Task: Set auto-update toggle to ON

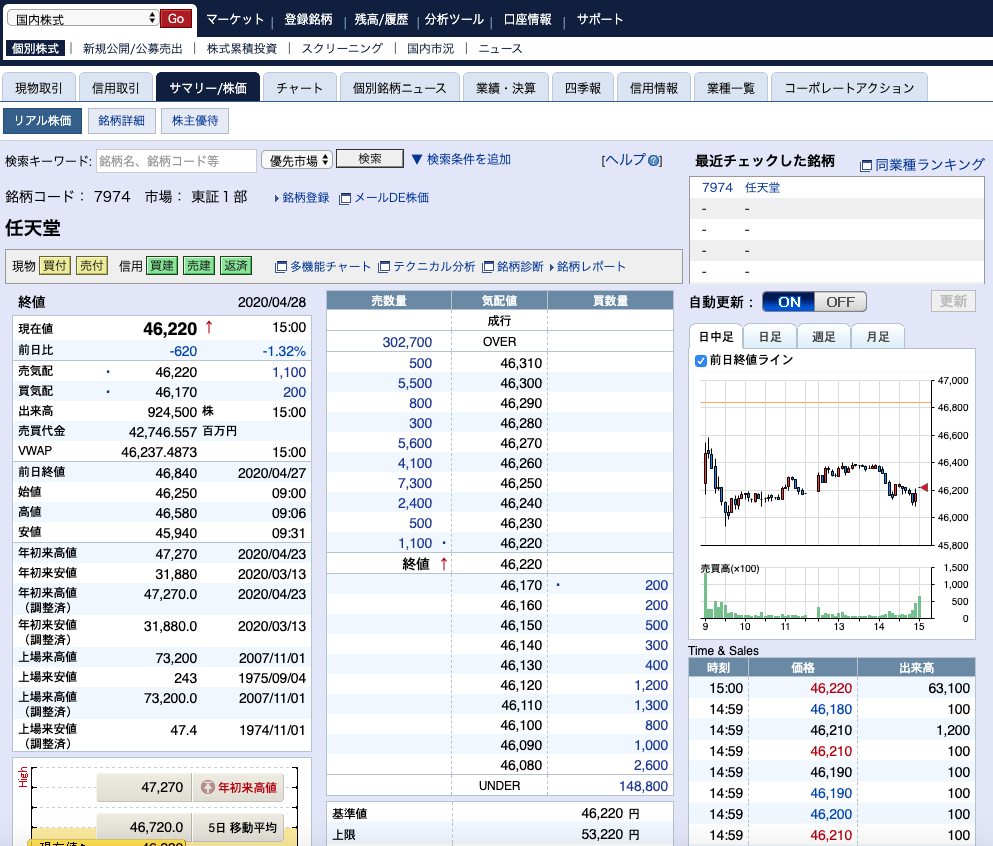Action: (x=789, y=302)
